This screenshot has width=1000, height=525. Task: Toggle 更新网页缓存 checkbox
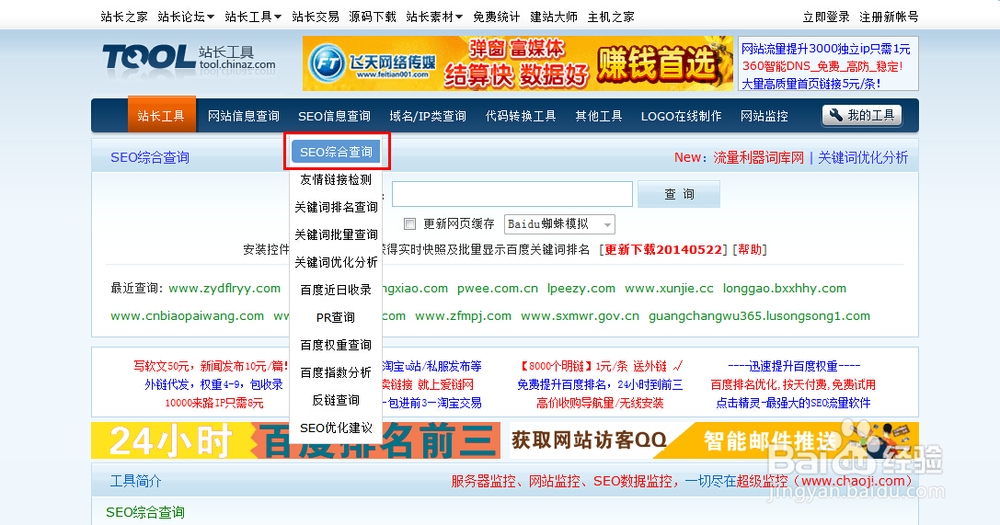(410, 224)
